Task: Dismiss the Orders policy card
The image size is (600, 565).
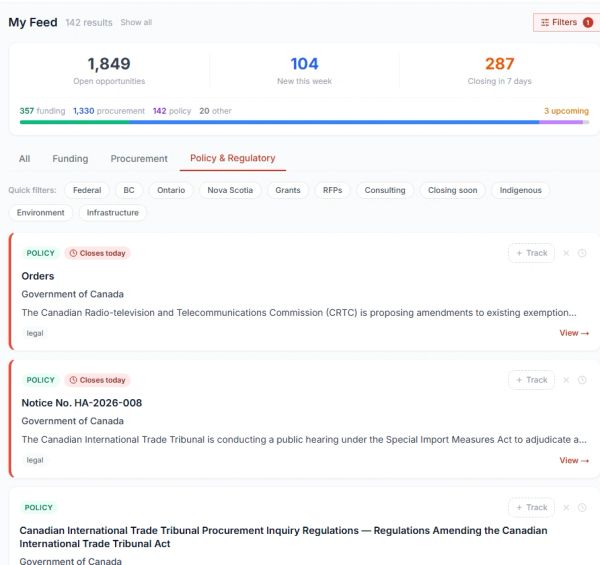Action: click(566, 253)
